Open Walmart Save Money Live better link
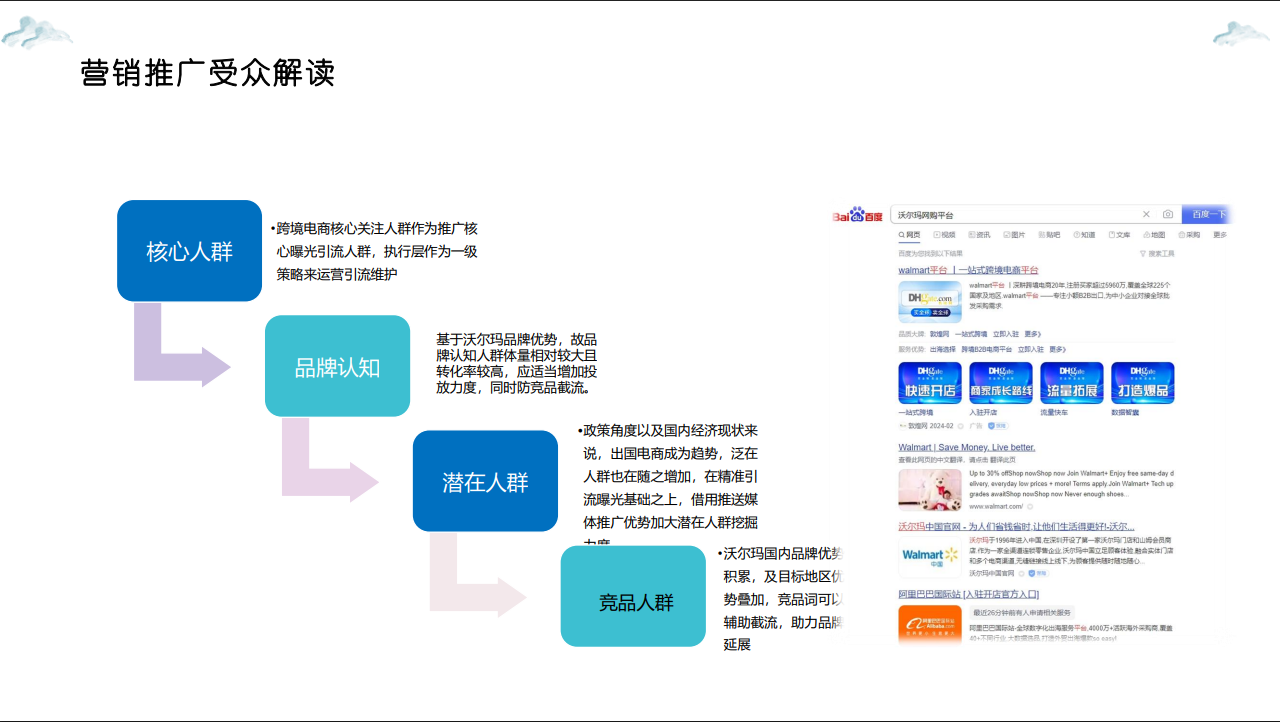 tap(967, 447)
